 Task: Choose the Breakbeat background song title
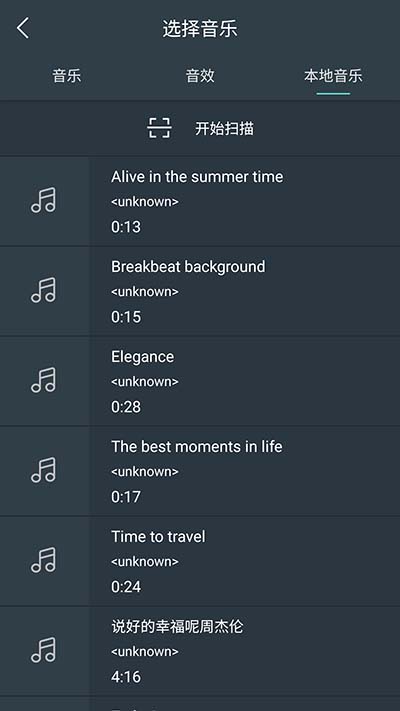pyautogui.click(x=188, y=267)
